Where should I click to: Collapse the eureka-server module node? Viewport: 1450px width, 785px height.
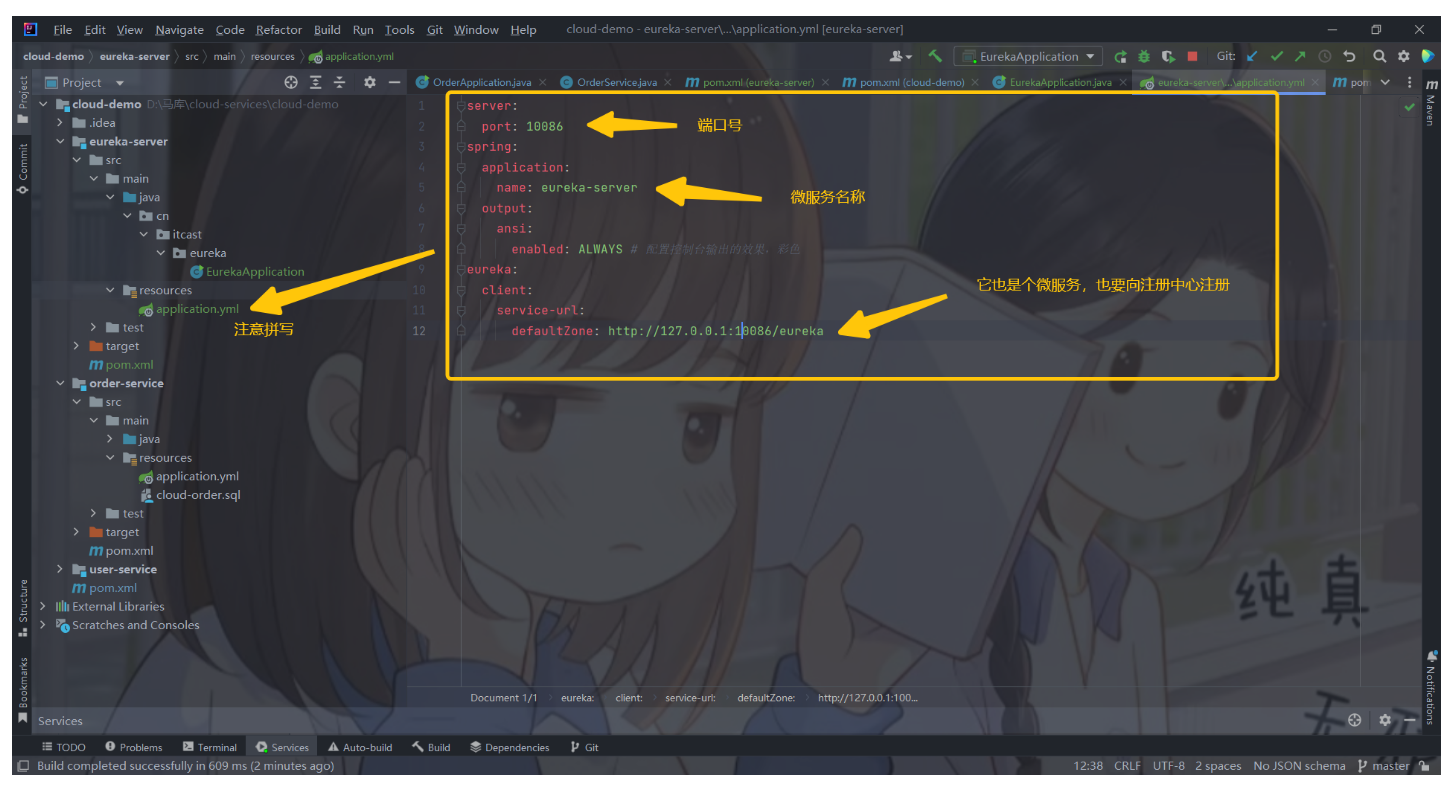pyautogui.click(x=61, y=142)
